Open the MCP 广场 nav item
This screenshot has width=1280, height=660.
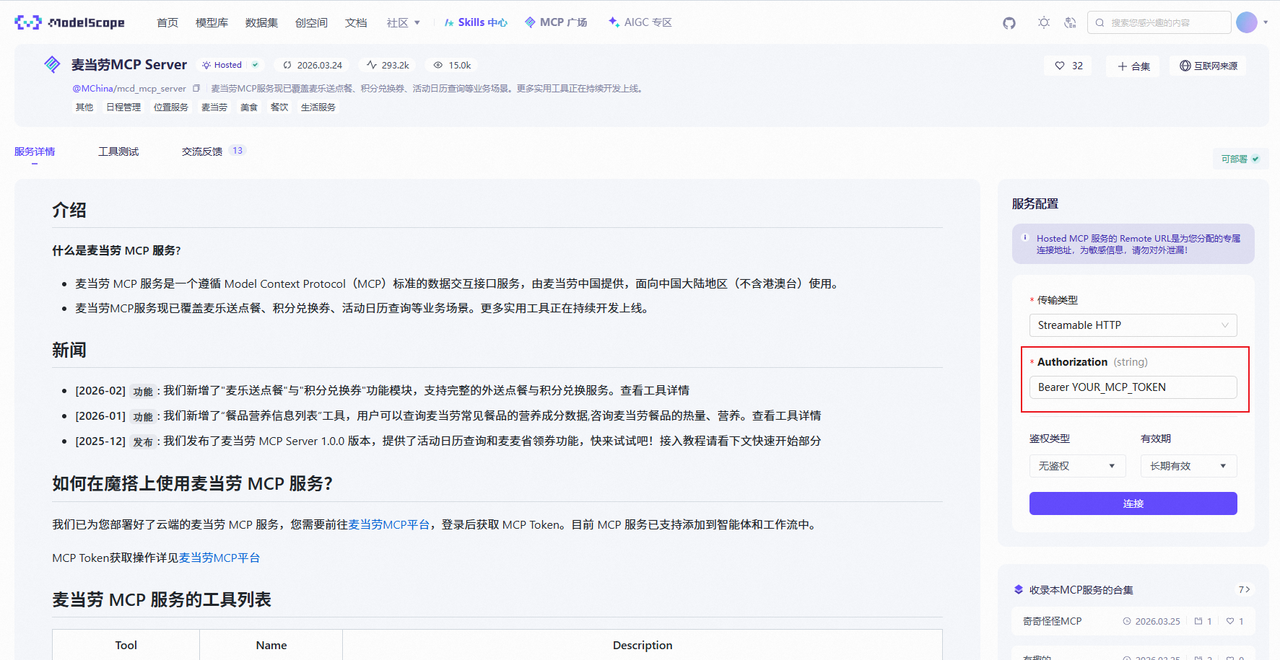click(x=556, y=22)
